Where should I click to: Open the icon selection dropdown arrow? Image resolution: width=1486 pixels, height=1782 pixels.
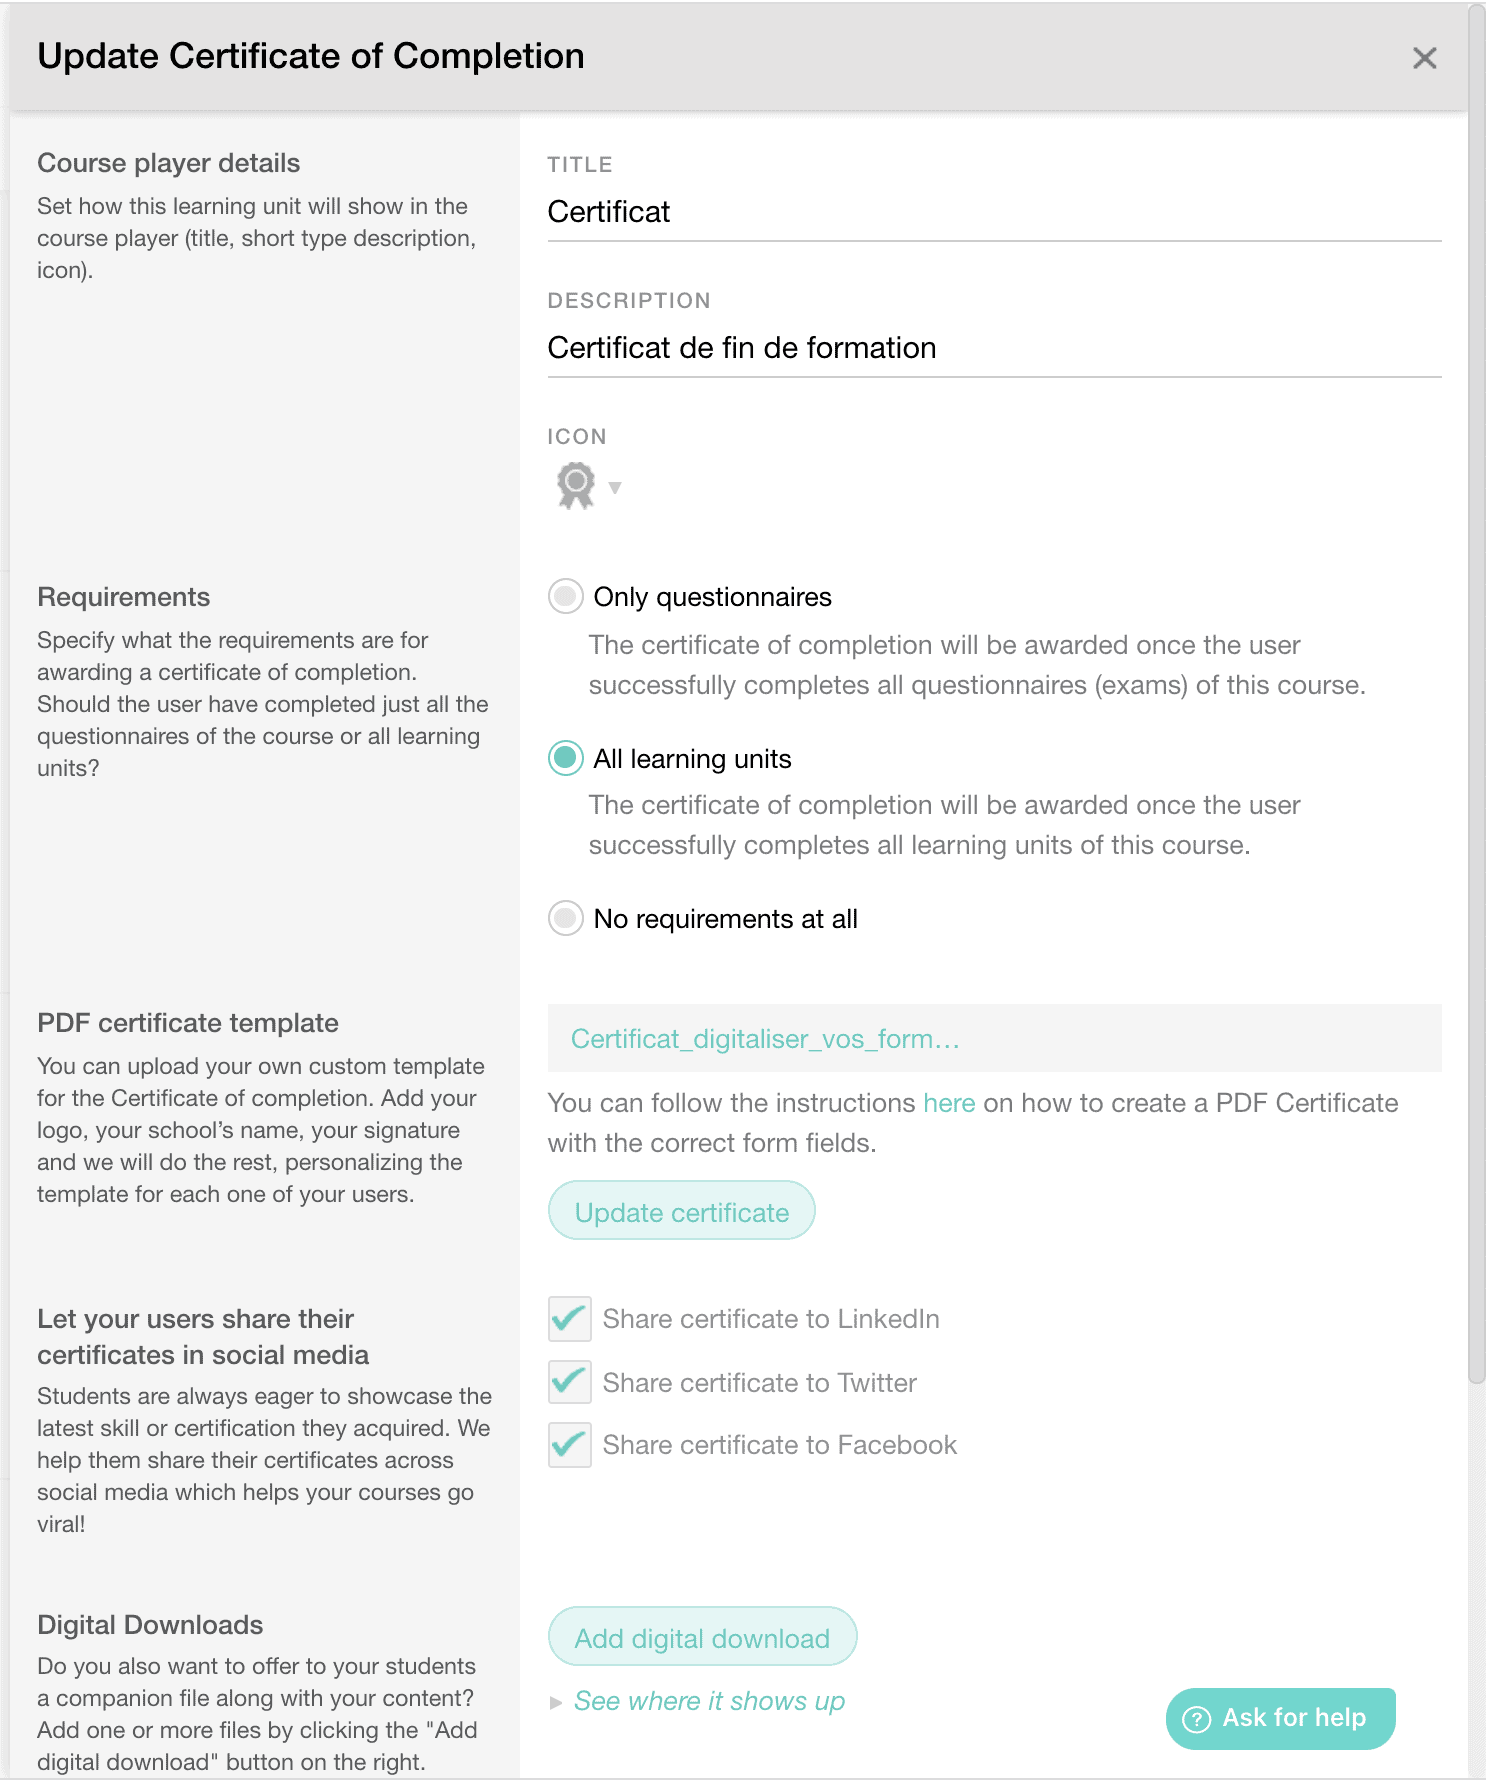[616, 488]
